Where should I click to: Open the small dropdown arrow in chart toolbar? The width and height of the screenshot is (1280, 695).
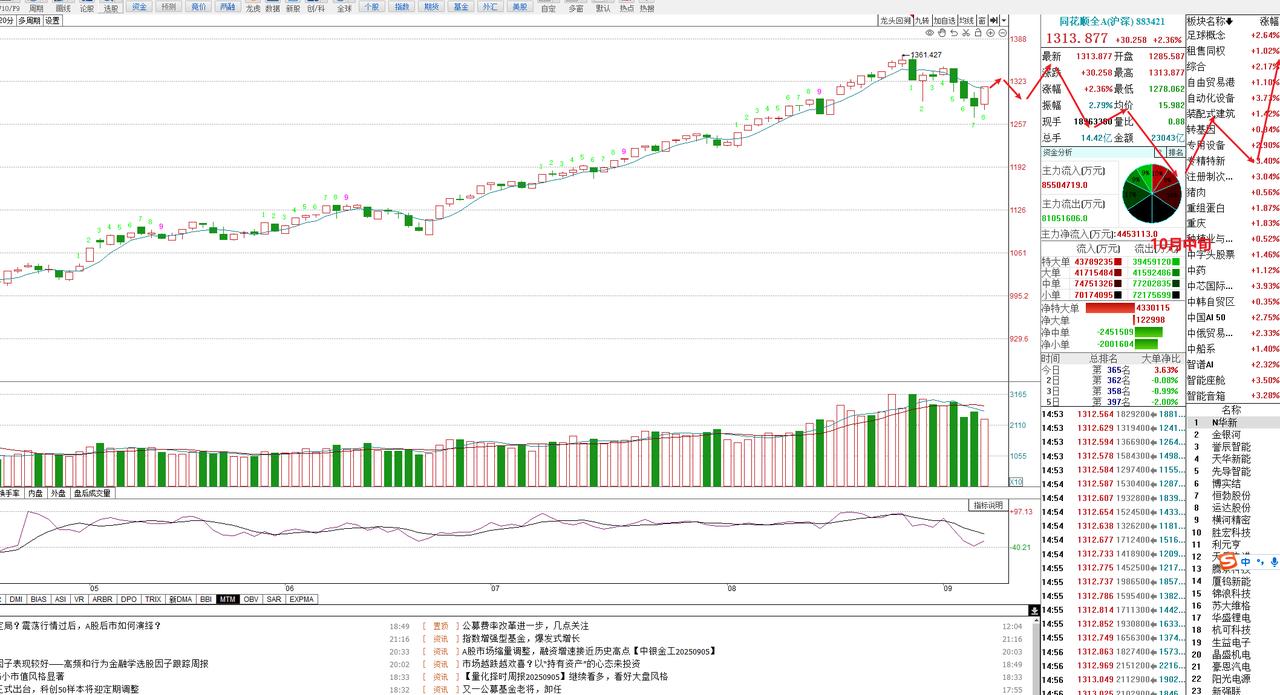(x=1004, y=20)
